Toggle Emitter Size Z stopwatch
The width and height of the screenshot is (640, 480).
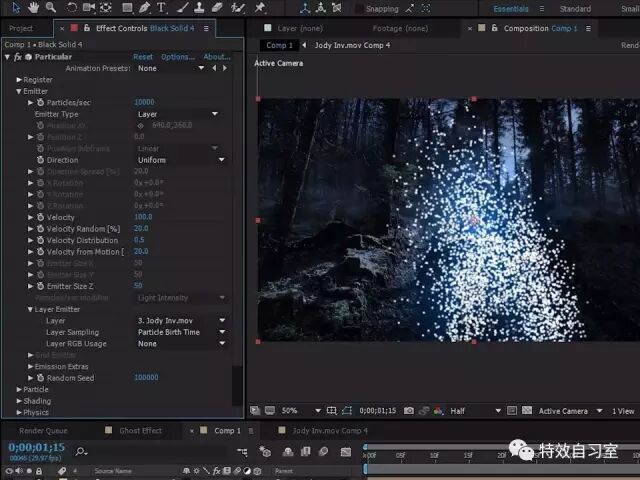(x=40, y=286)
